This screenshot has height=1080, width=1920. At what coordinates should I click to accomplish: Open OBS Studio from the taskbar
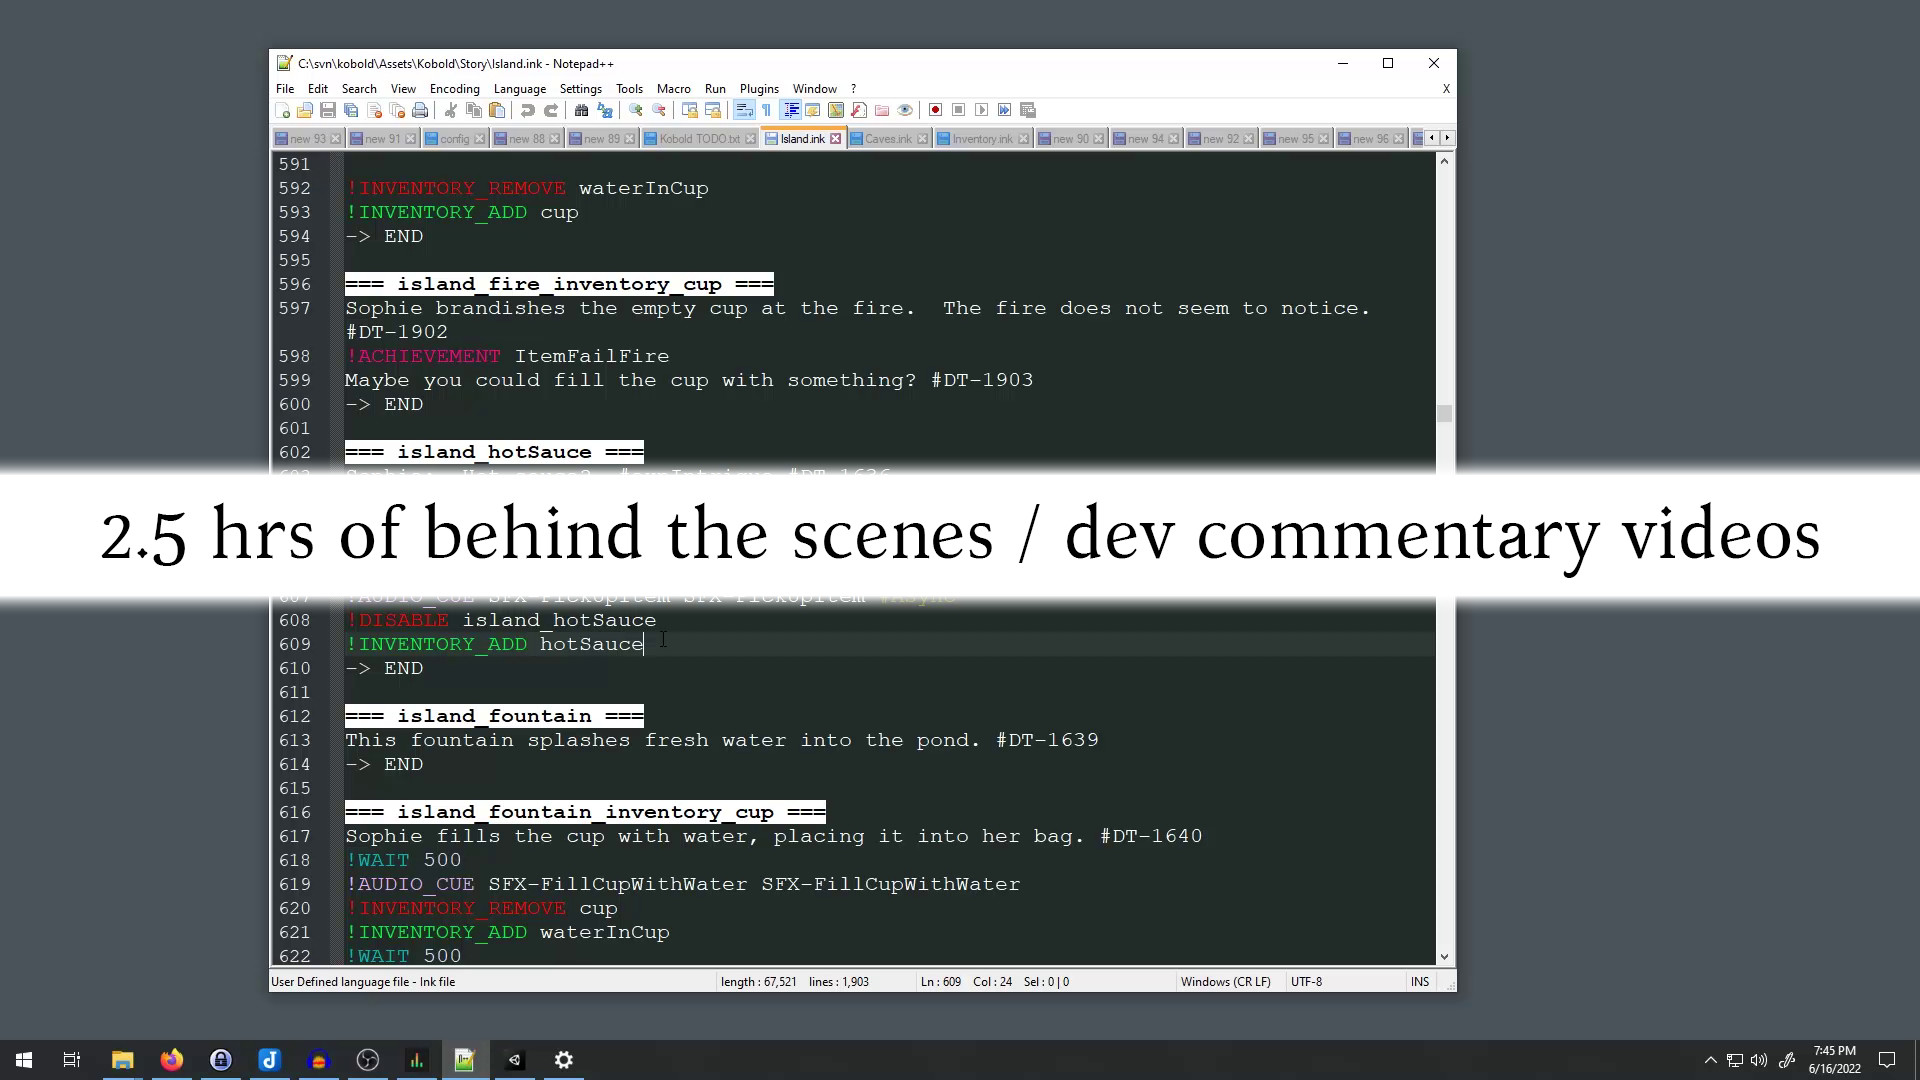click(x=368, y=1059)
